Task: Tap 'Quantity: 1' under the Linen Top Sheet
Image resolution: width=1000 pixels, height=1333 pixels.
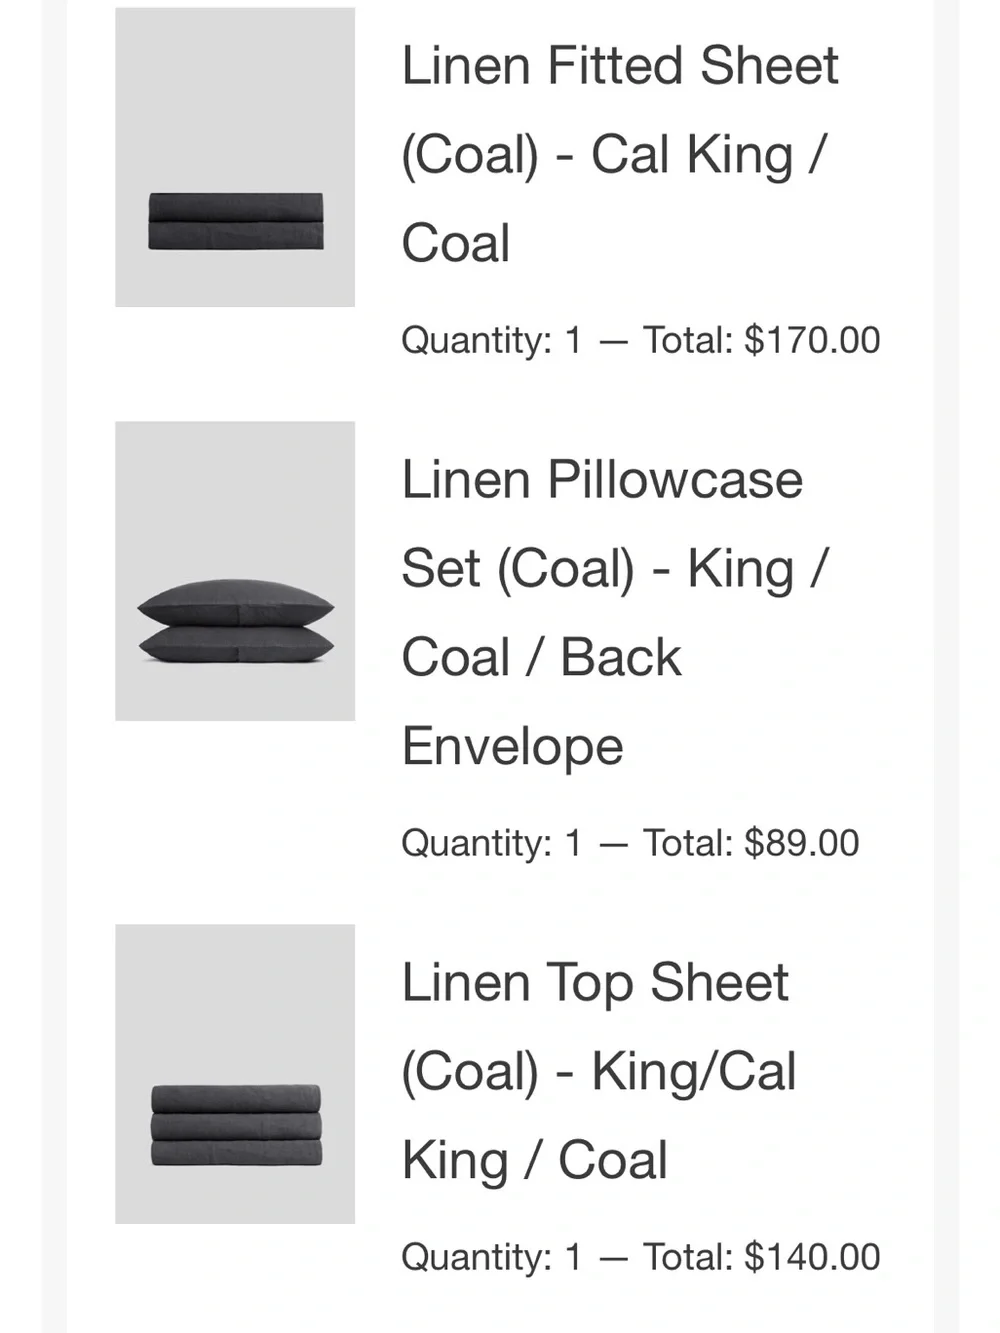Action: click(491, 1257)
